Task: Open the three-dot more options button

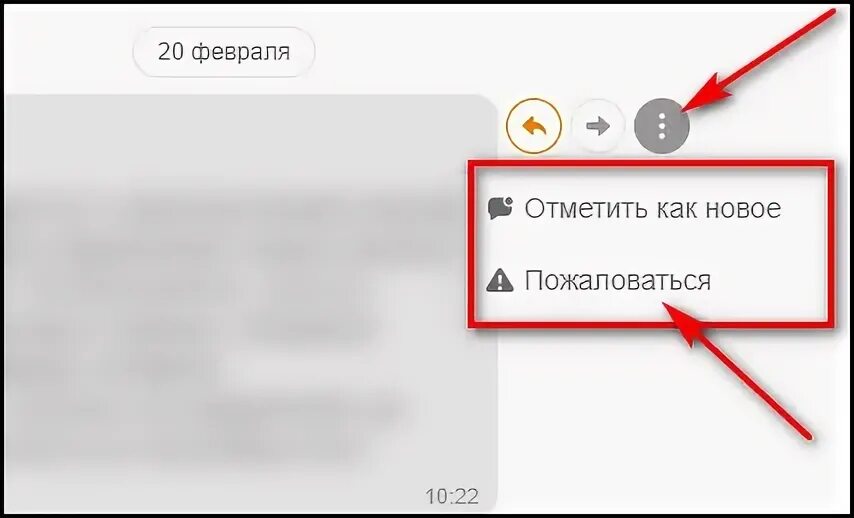Action: 662,126
